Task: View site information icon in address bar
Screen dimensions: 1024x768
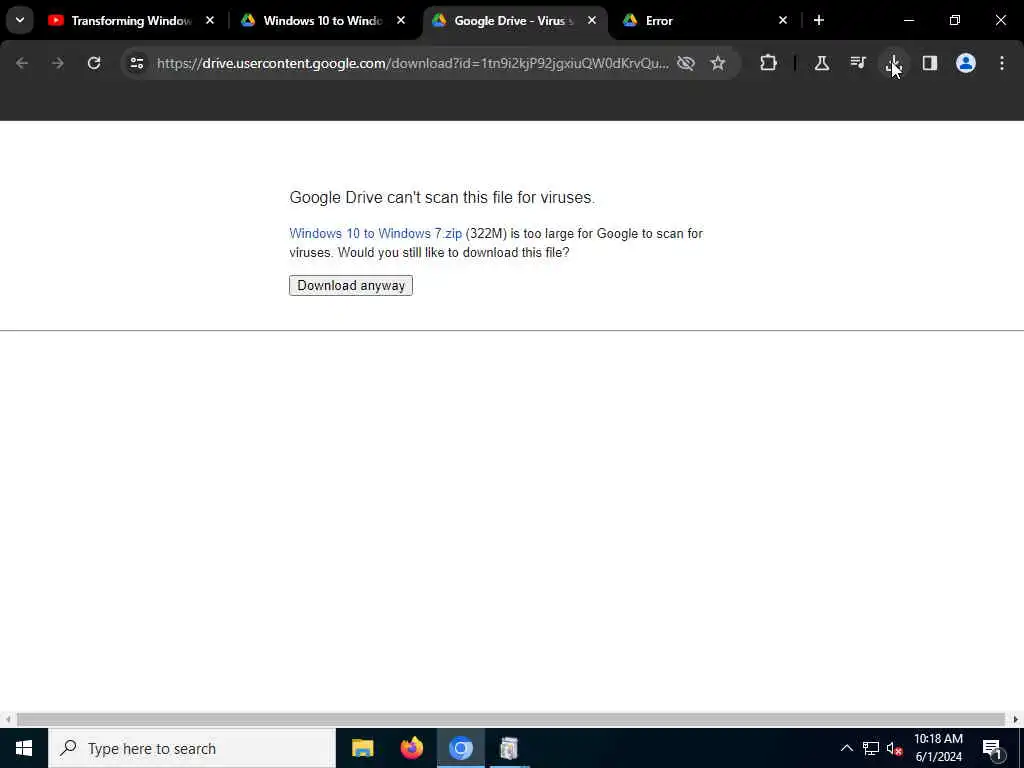Action: click(x=136, y=63)
